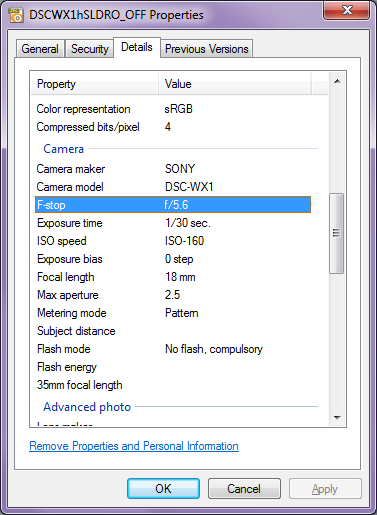Confirm with the OK button
377x515 pixels.
click(163, 489)
